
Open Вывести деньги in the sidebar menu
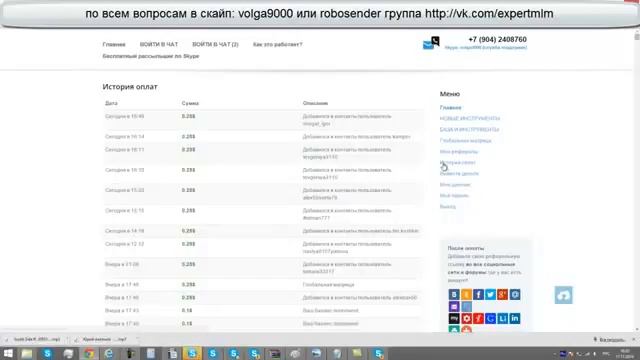459,174
